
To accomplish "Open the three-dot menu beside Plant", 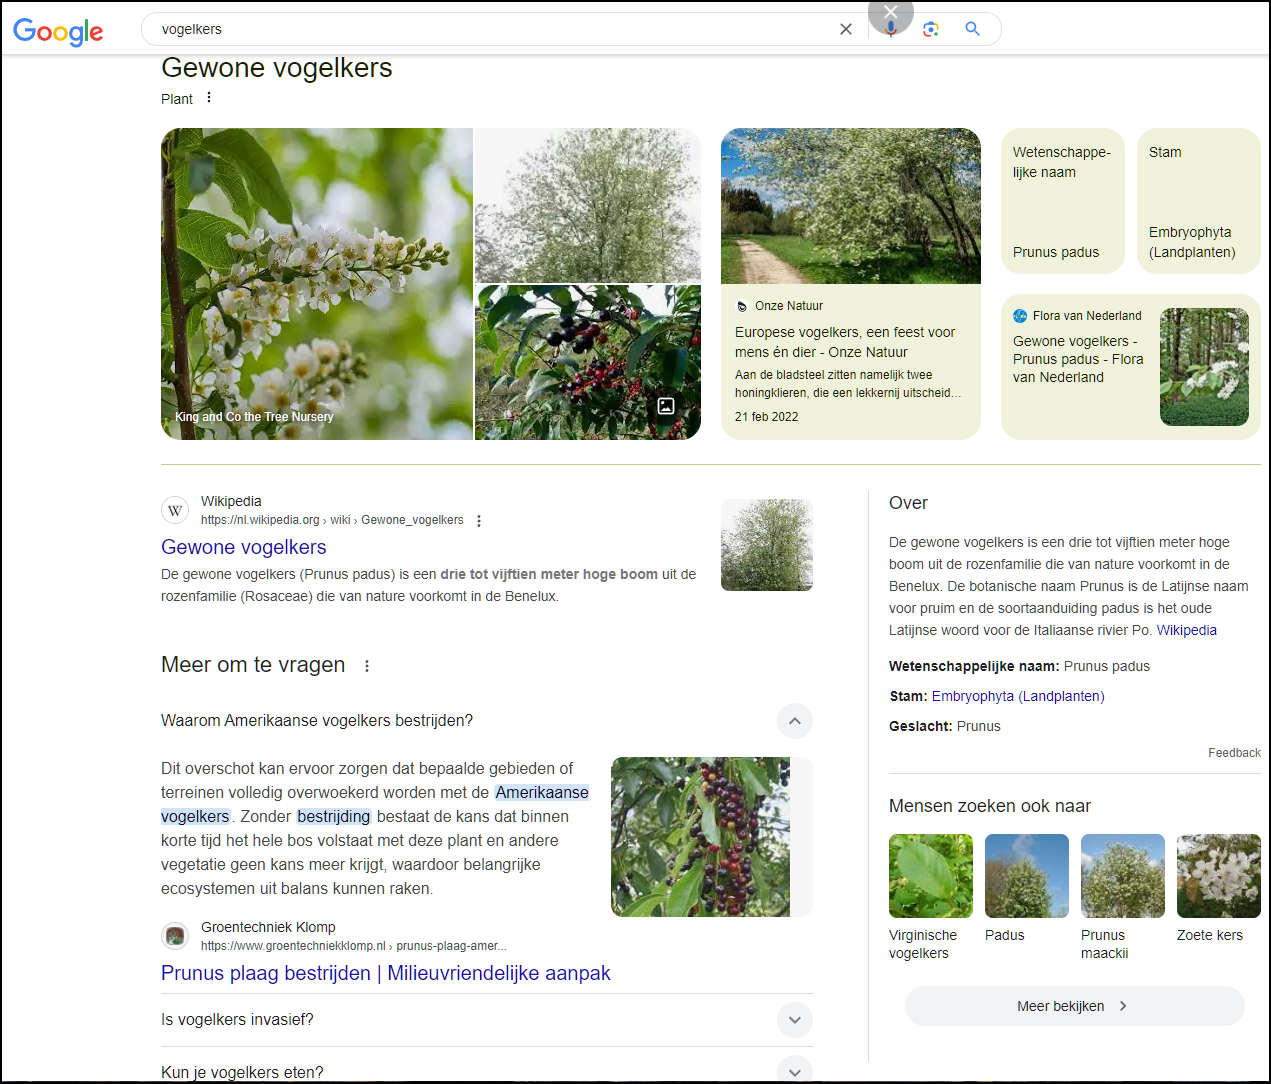I will (x=209, y=98).
